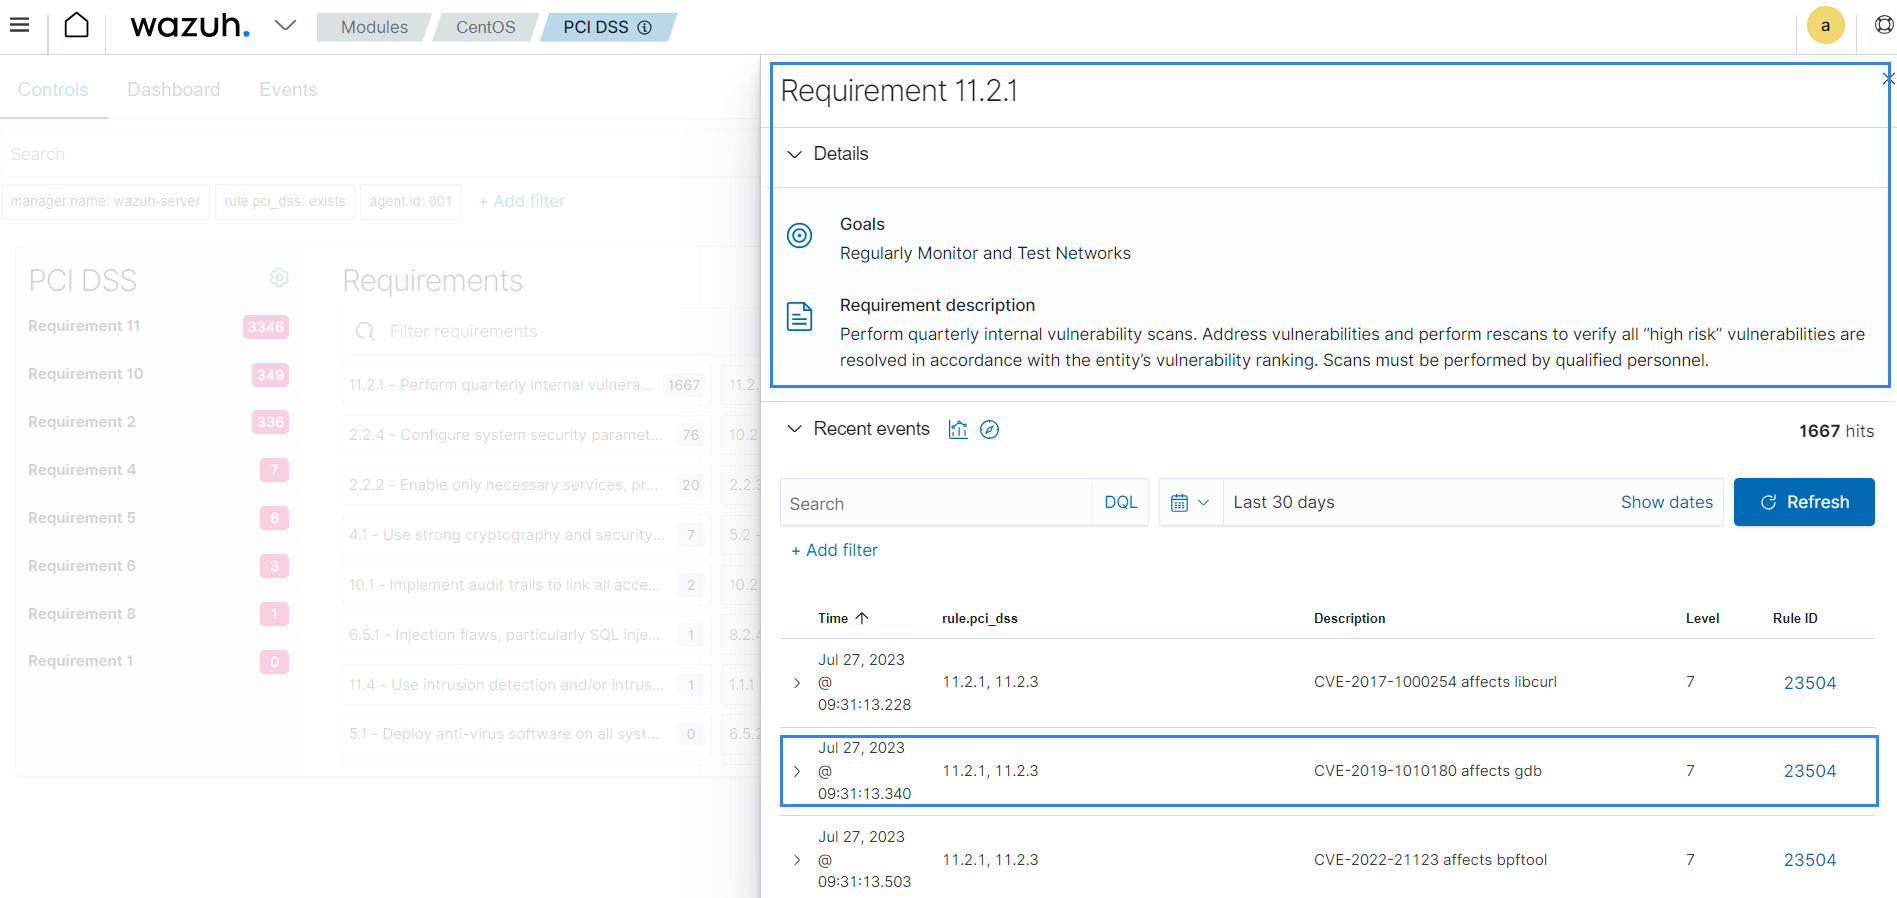The height and width of the screenshot is (898, 1897).
Task: Open the calendar quick date menu
Action: 1190,503
